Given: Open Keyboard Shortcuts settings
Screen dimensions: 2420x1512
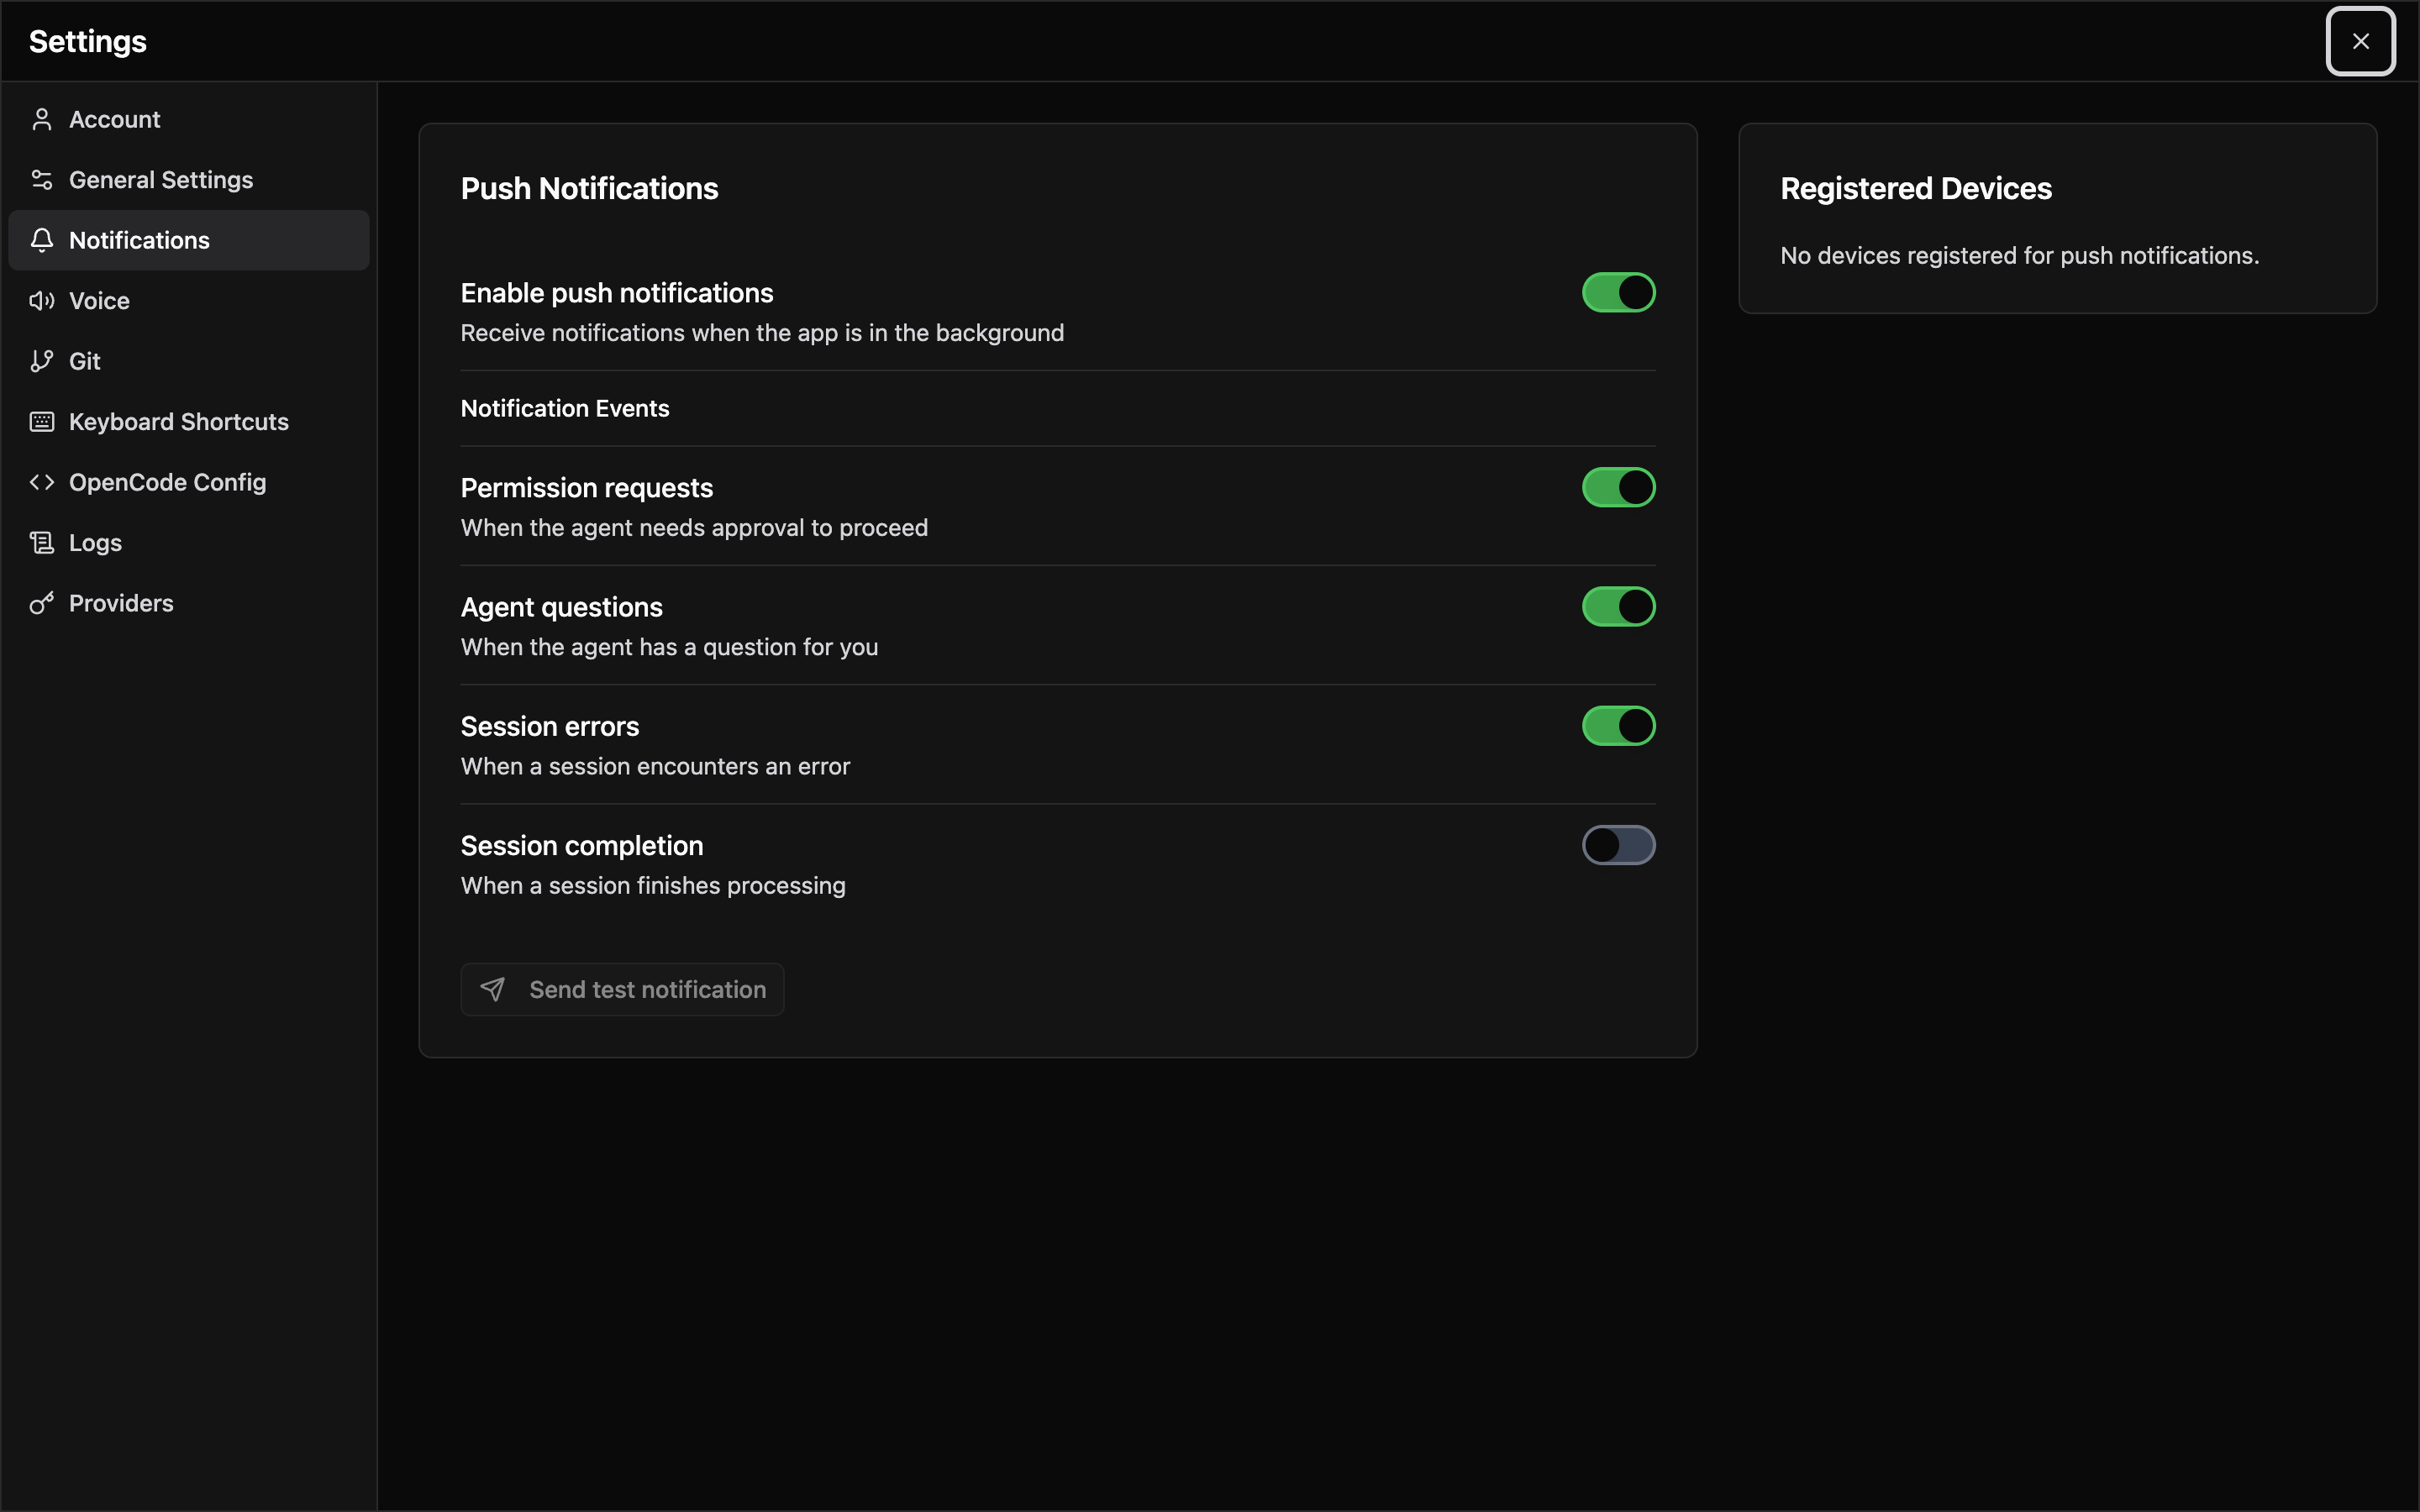Looking at the screenshot, I should click(189, 422).
